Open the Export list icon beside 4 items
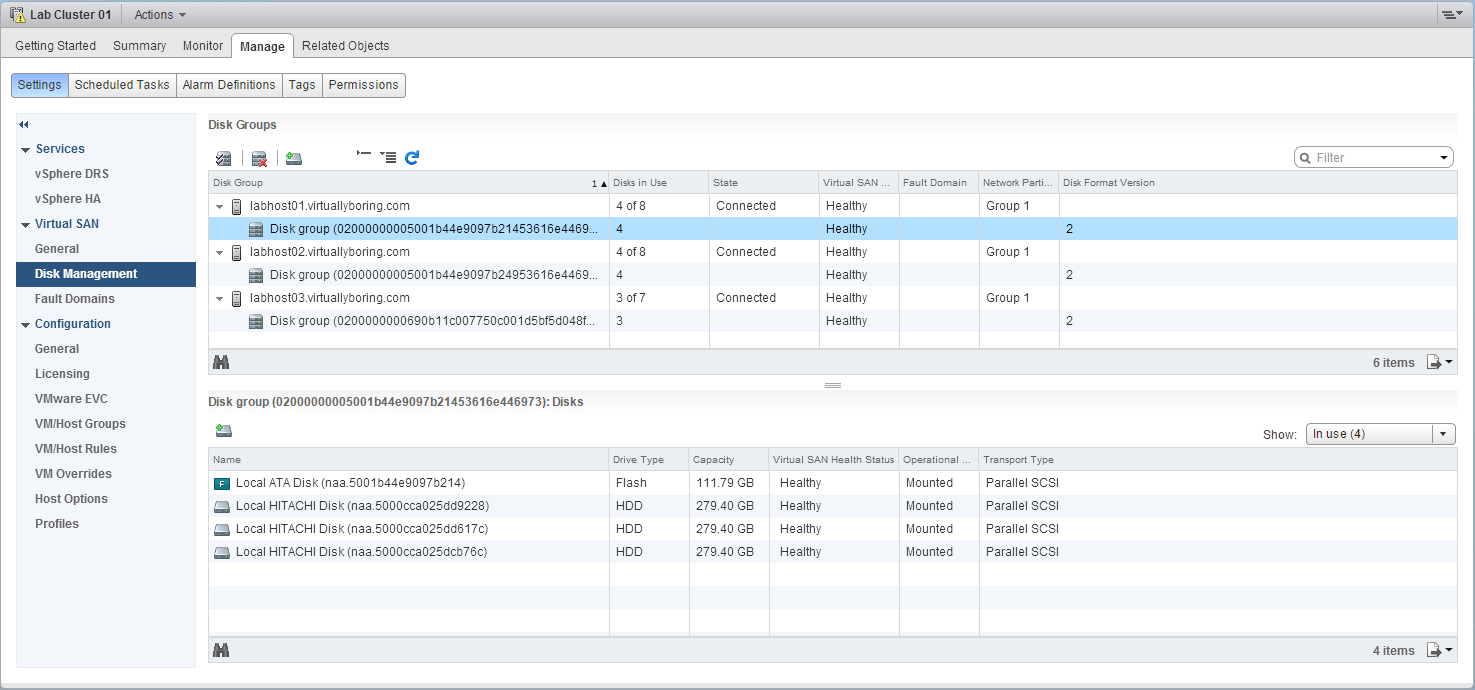 pyautogui.click(x=1439, y=650)
